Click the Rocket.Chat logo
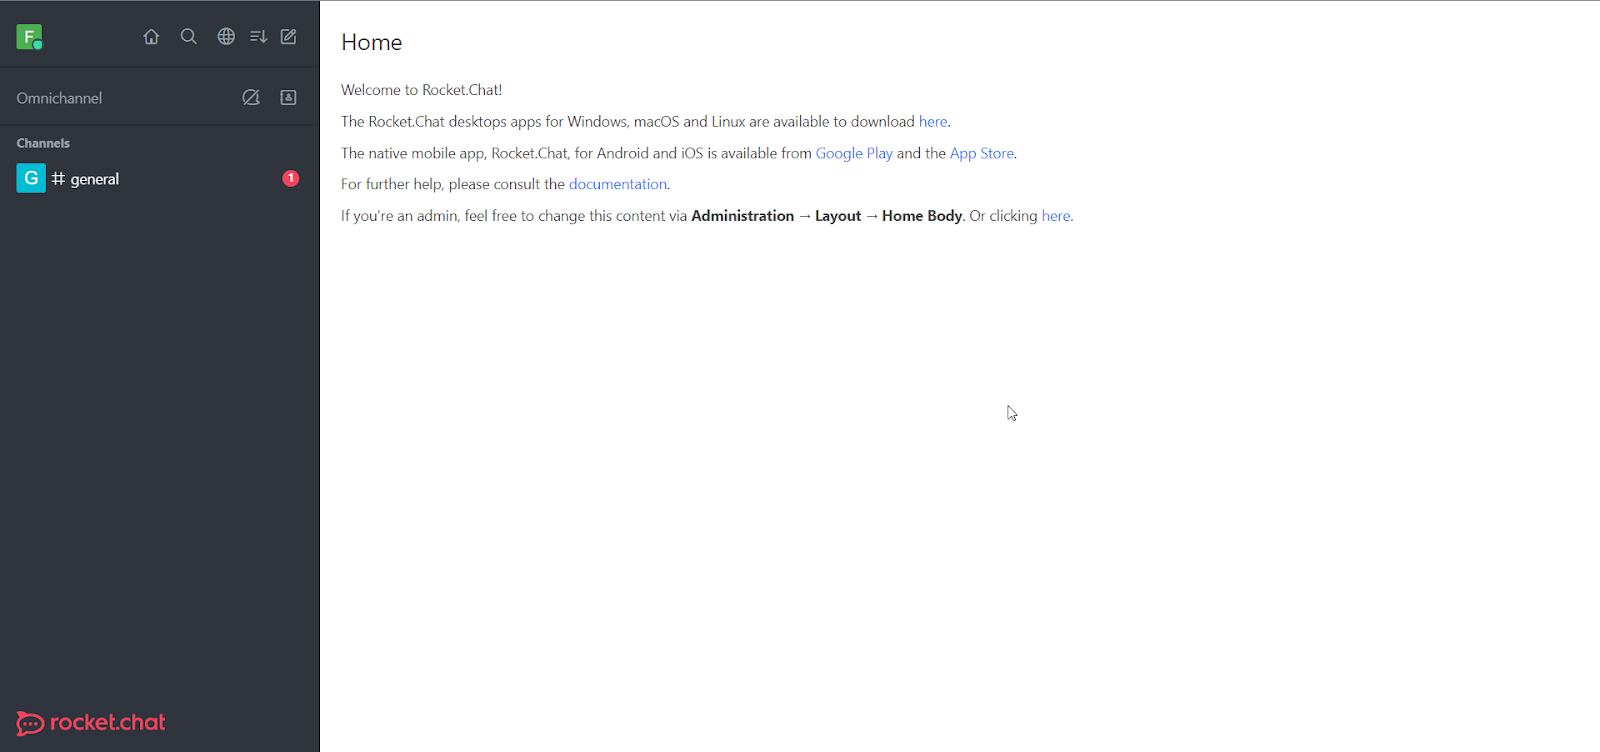This screenshot has height=752, width=1600. click(91, 723)
